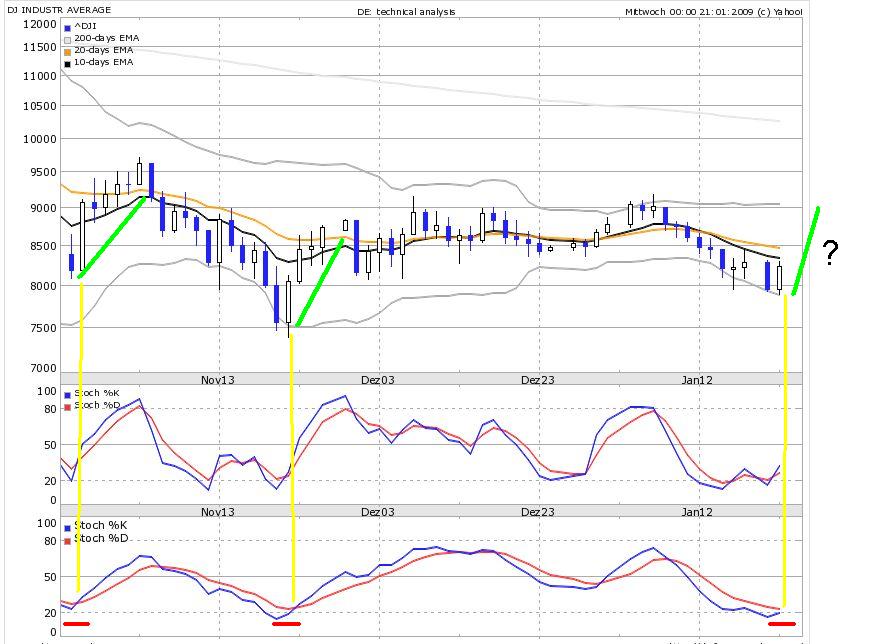Click the orange 20-days EMA legend swatch
This screenshot has height=644, width=879.
pyautogui.click(x=67, y=52)
